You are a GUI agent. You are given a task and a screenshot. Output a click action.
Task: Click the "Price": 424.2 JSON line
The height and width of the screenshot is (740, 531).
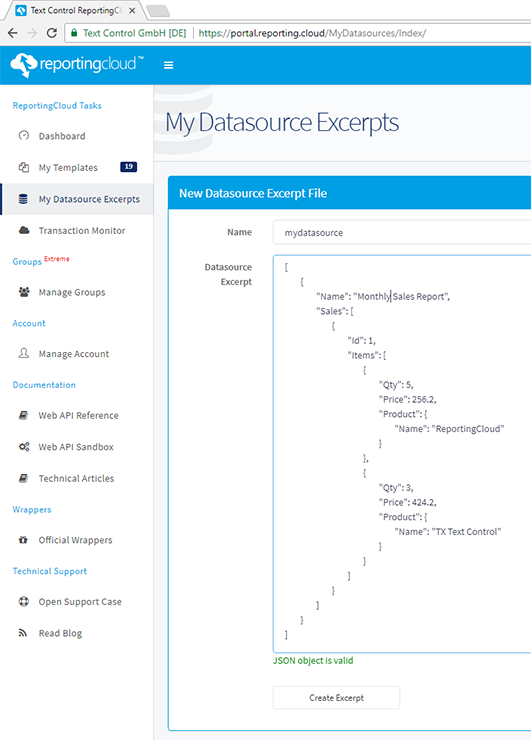407,502
